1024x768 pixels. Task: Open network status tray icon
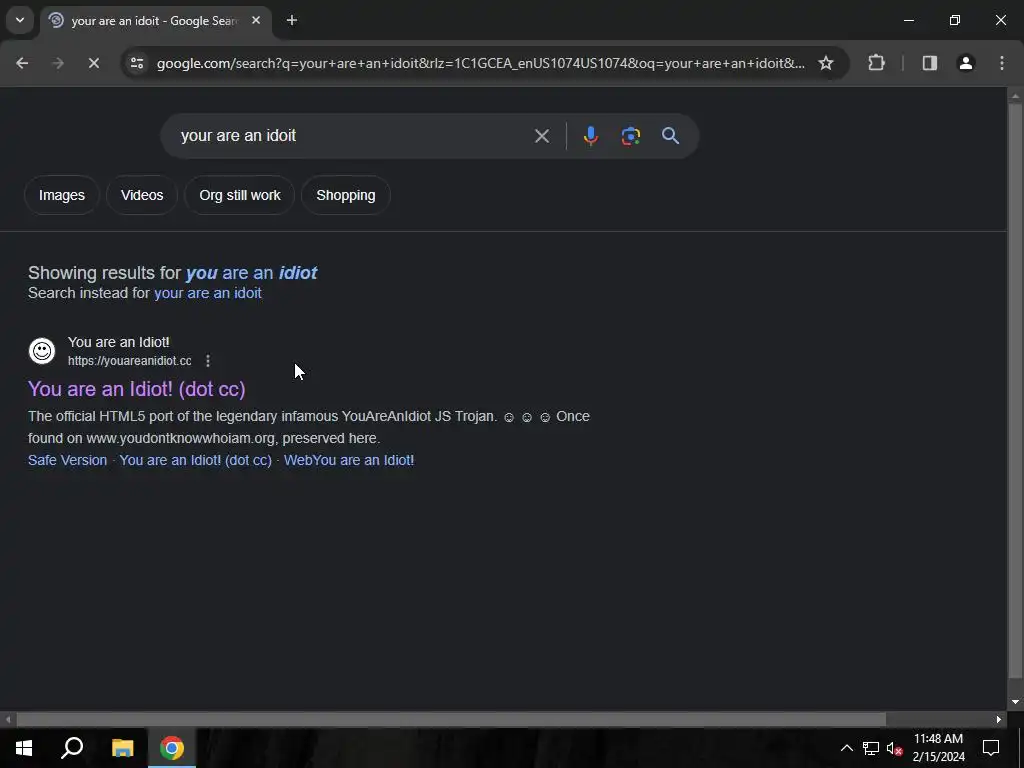[871, 748]
